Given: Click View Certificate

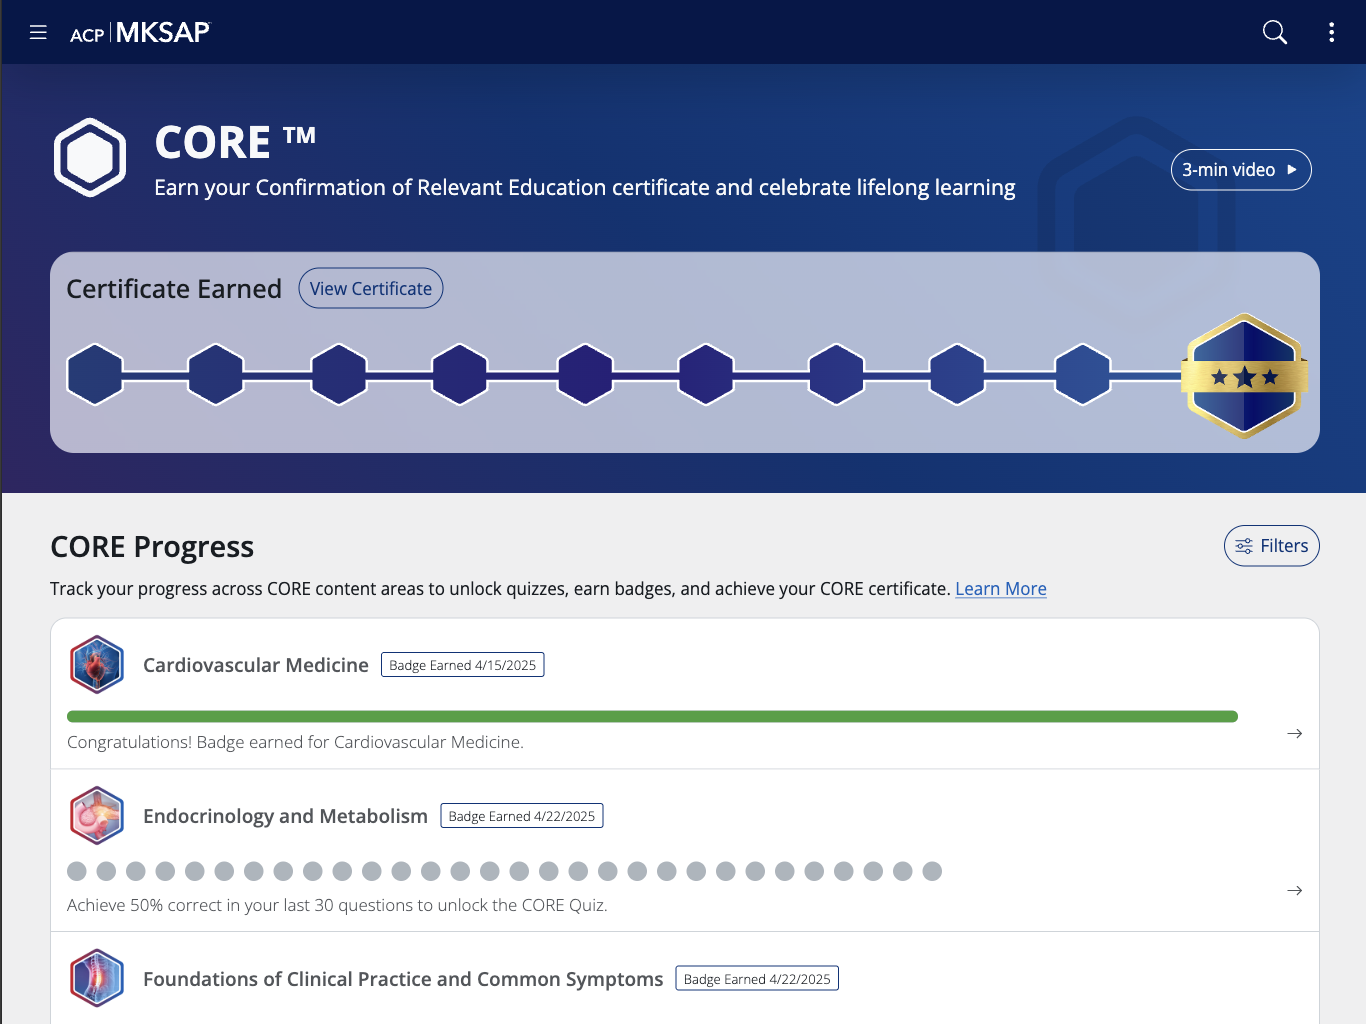Looking at the screenshot, I should [370, 288].
